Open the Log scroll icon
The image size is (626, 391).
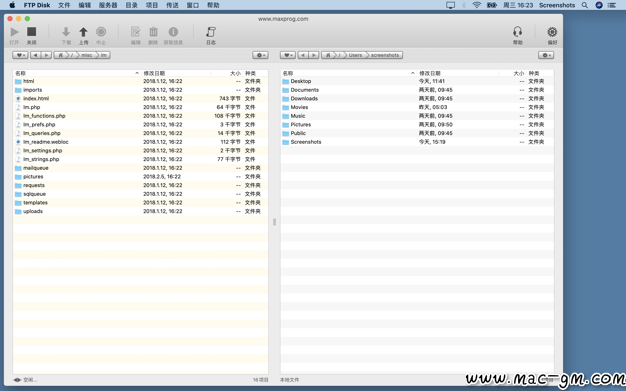[x=211, y=32]
